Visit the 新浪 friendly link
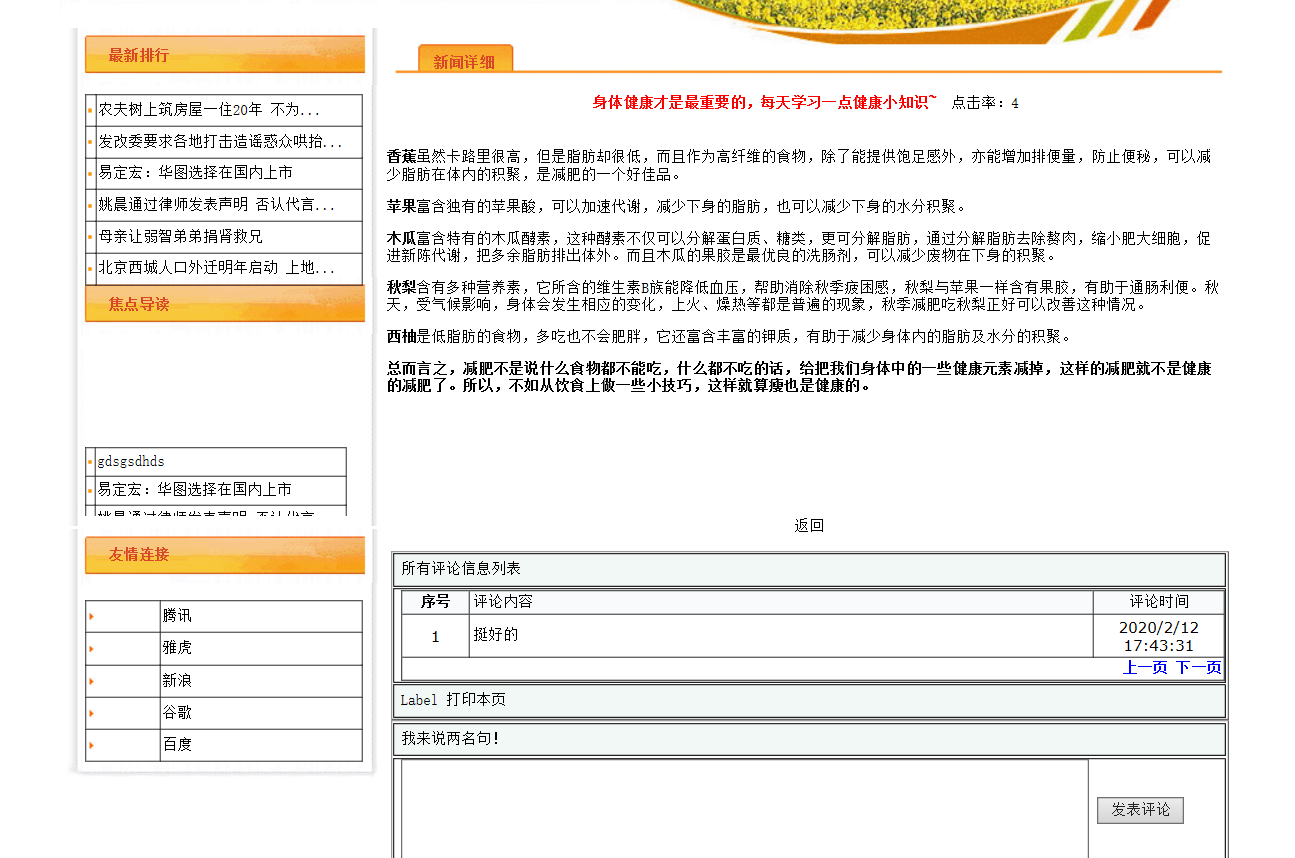The image size is (1295, 858). coord(177,681)
